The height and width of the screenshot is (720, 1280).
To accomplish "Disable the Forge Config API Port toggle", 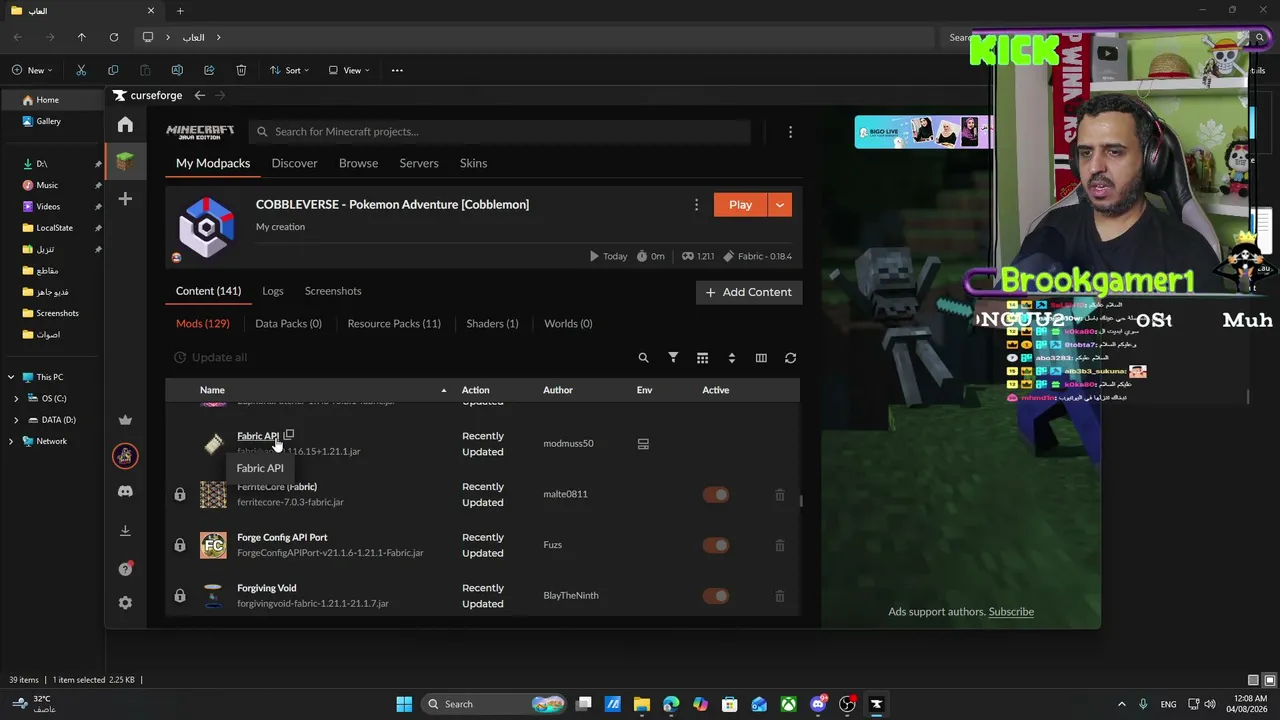I will (x=716, y=545).
